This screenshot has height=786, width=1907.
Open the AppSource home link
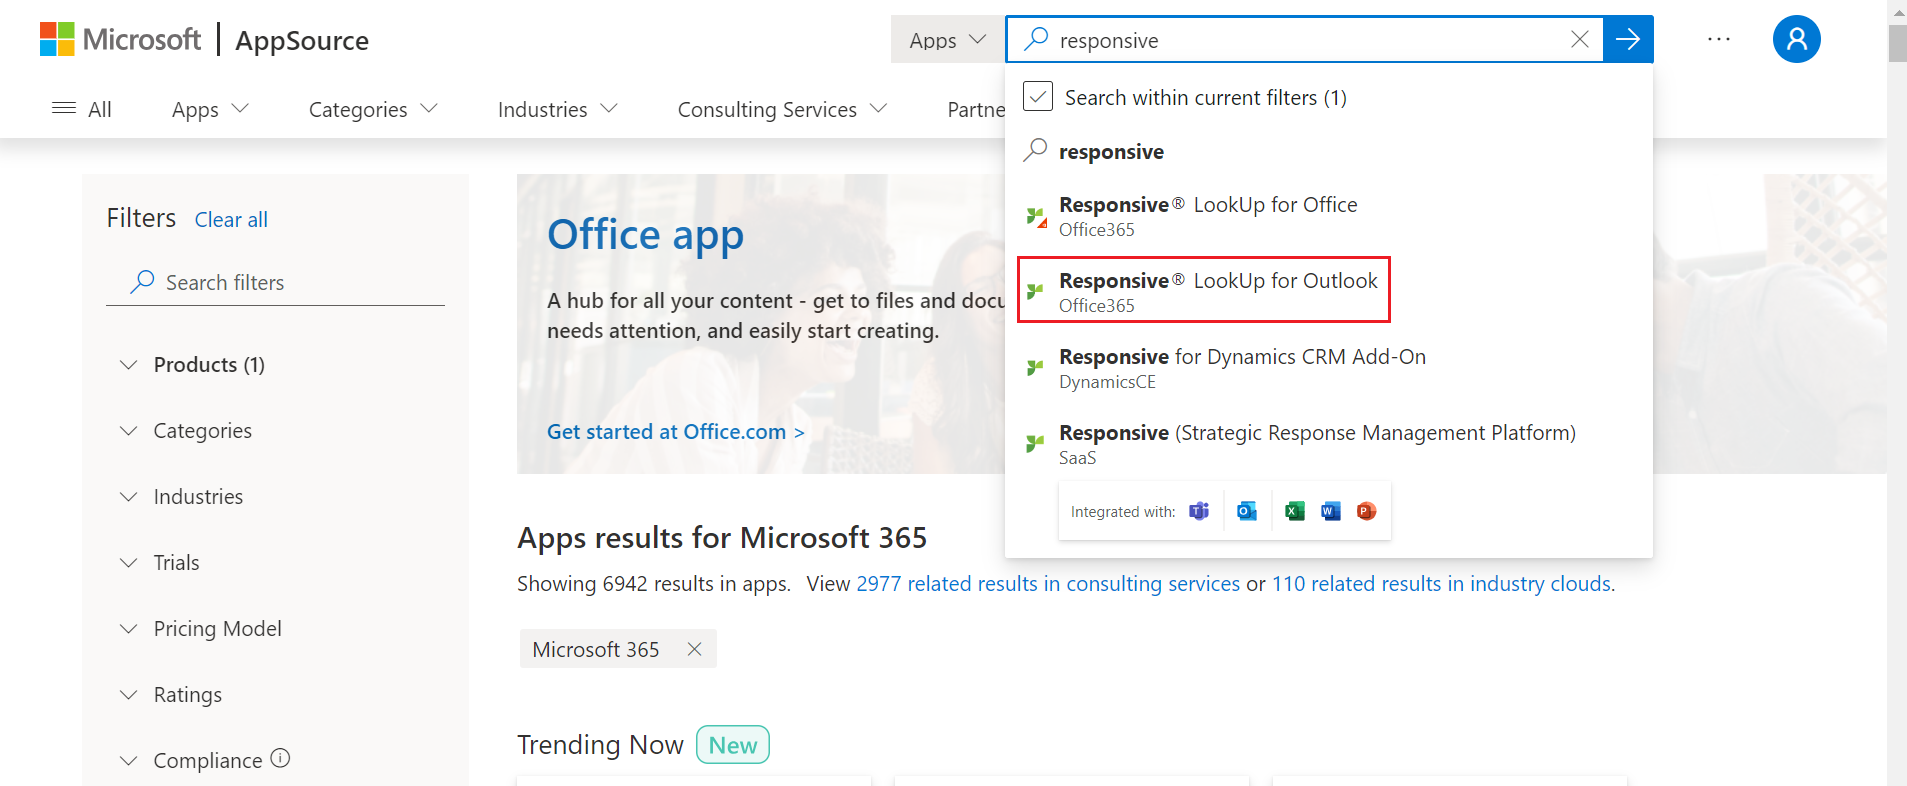click(302, 41)
